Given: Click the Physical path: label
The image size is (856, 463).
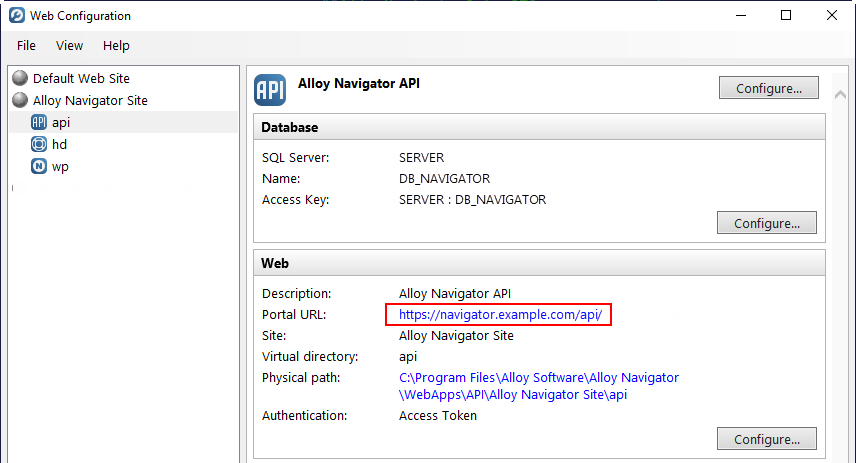Looking at the screenshot, I should 301,378.
